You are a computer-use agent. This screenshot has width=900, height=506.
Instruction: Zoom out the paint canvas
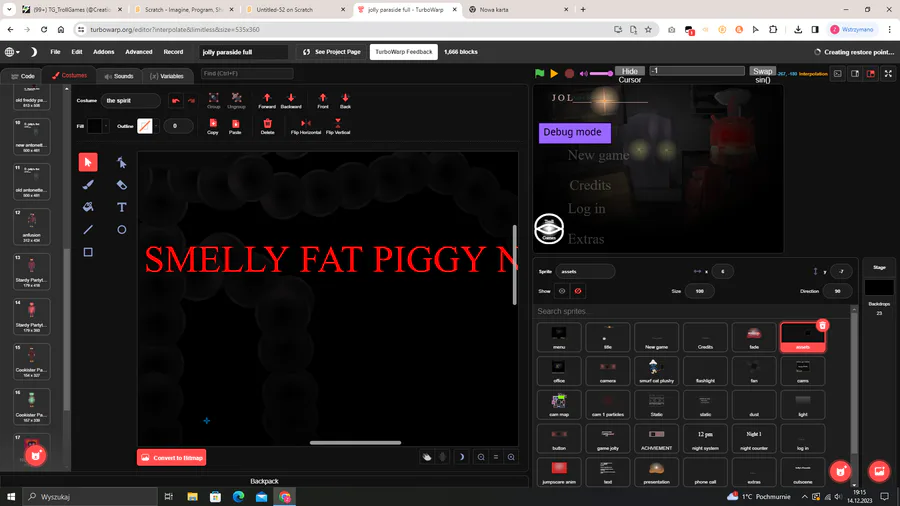481,457
